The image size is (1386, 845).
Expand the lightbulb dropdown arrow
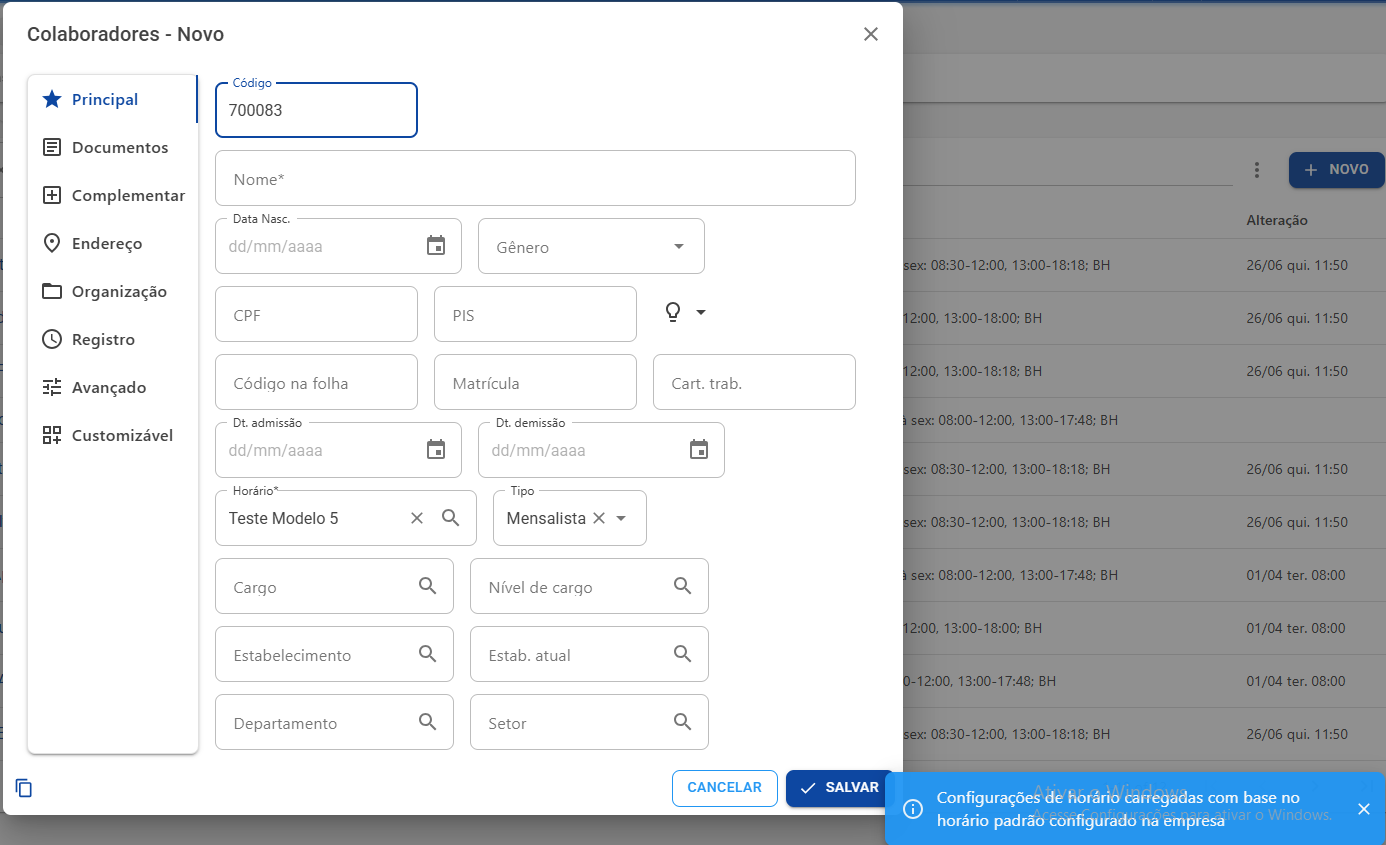[701, 313]
